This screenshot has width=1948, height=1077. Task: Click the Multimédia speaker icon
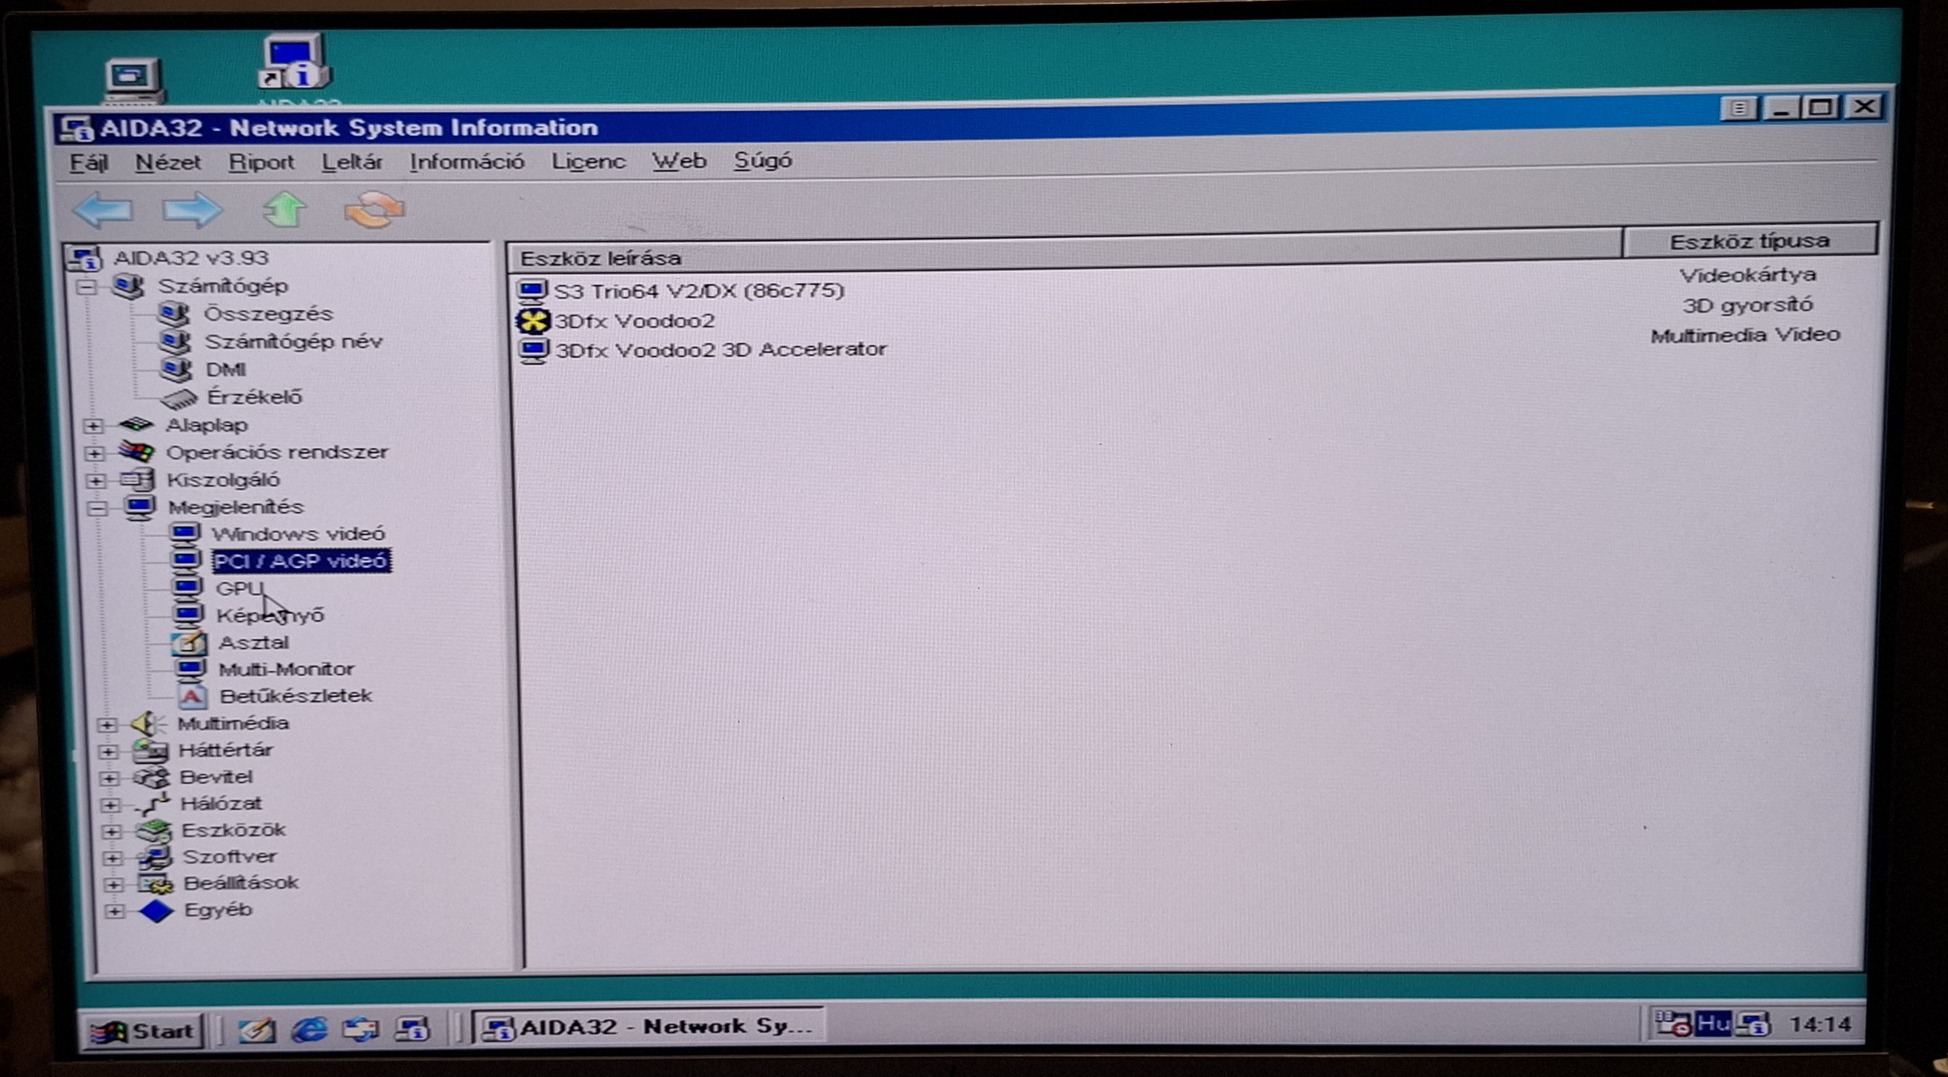(147, 723)
